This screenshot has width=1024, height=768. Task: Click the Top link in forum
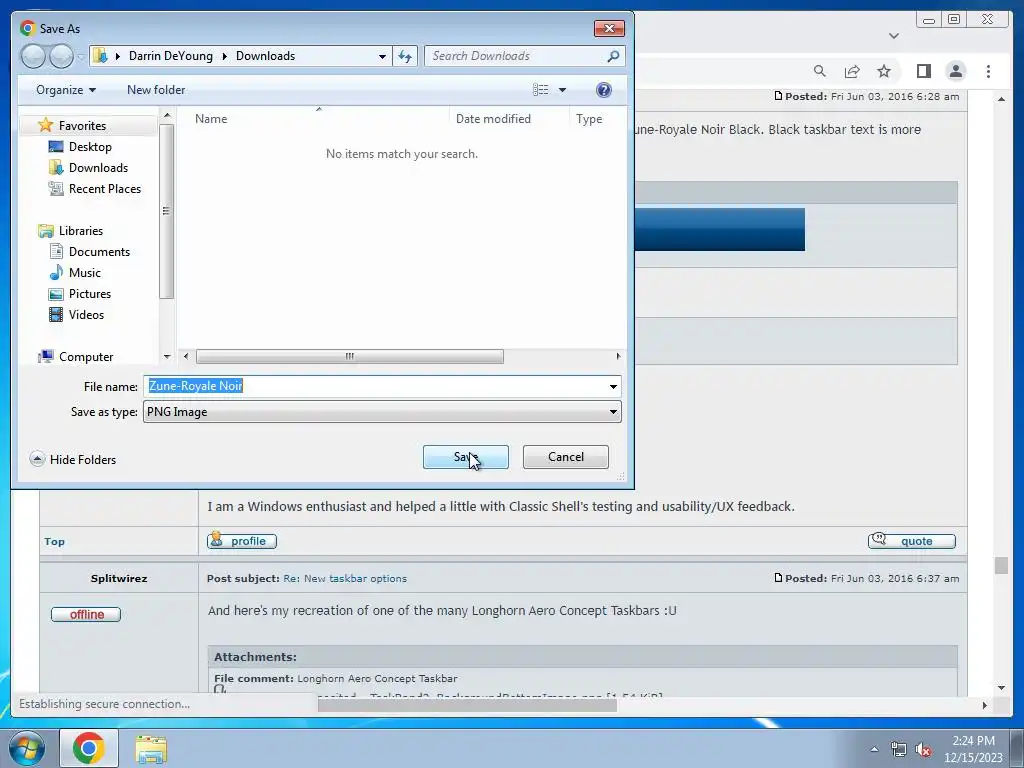coord(54,541)
